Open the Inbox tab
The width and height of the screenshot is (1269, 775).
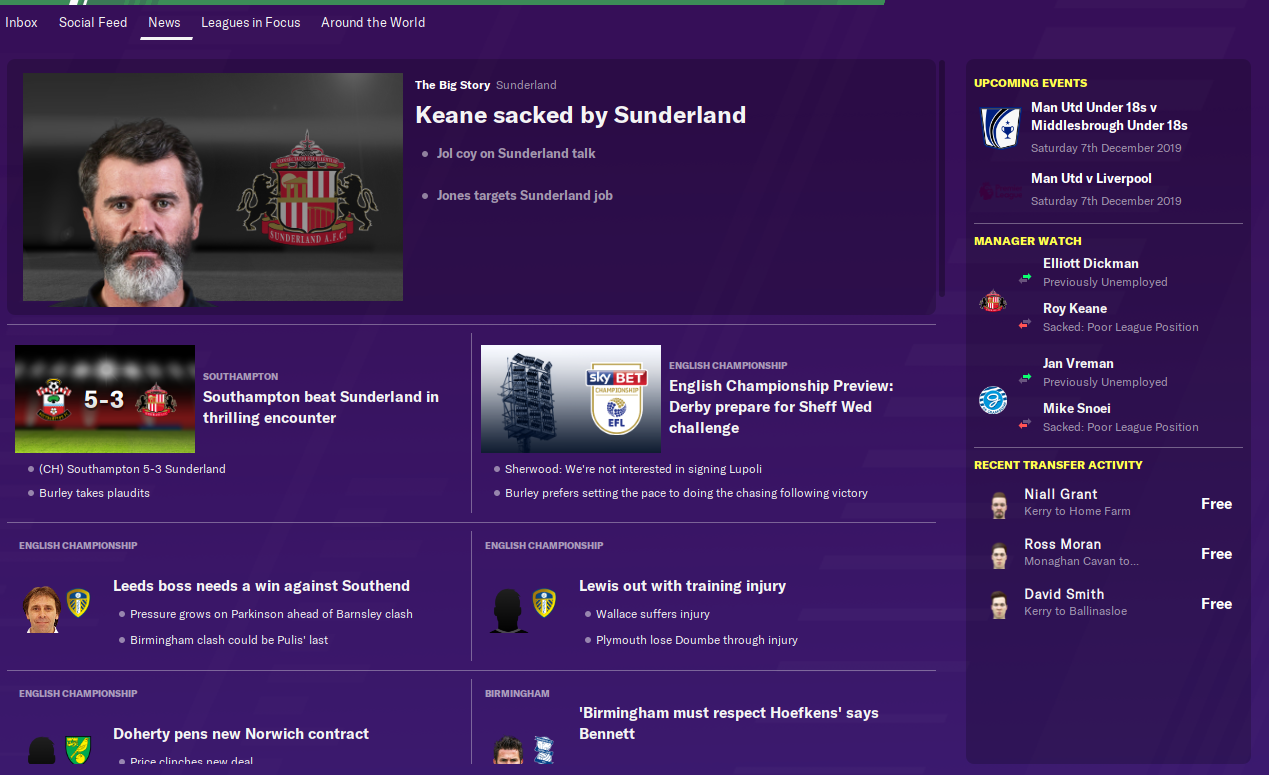click(21, 22)
